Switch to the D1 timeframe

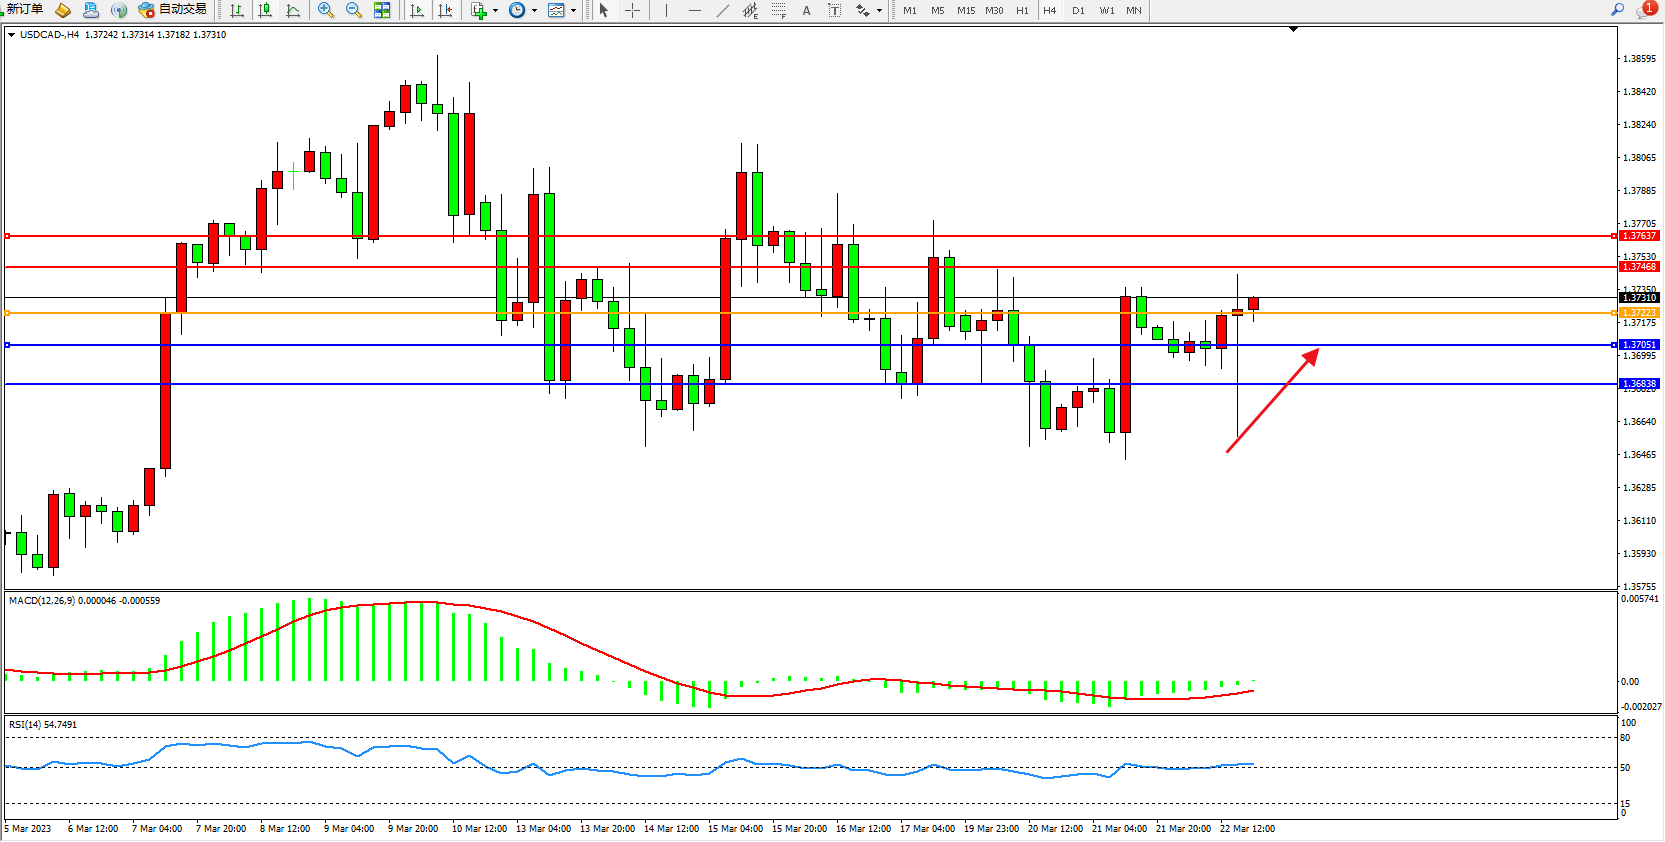[1078, 10]
